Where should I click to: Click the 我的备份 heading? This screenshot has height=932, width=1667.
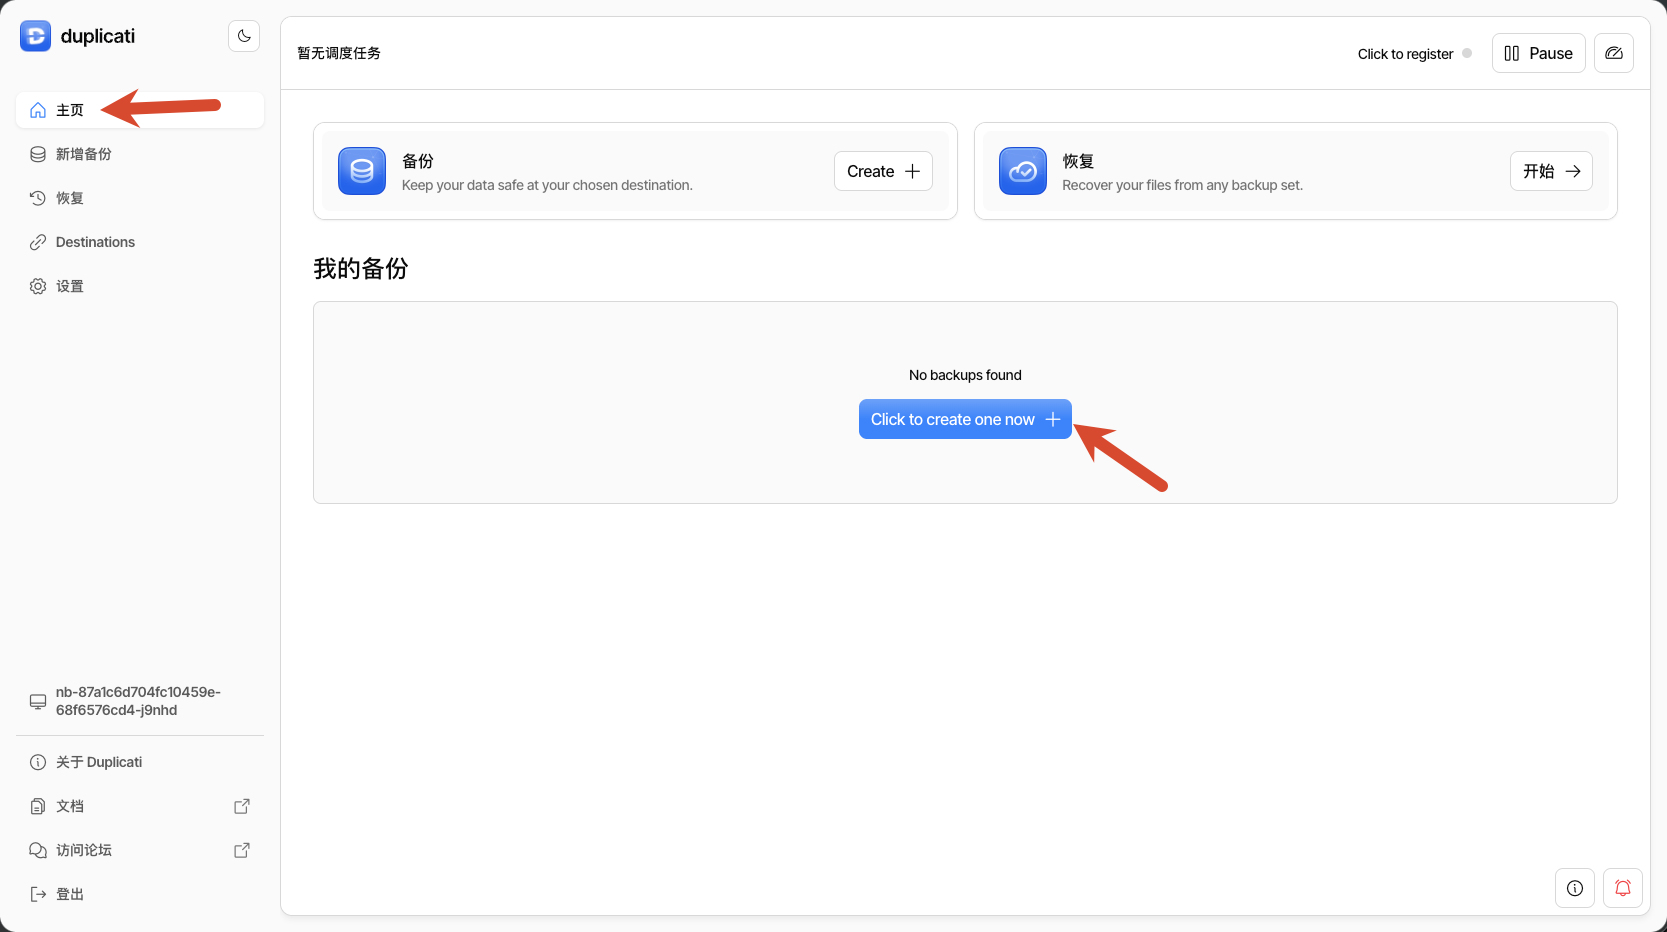tap(361, 268)
